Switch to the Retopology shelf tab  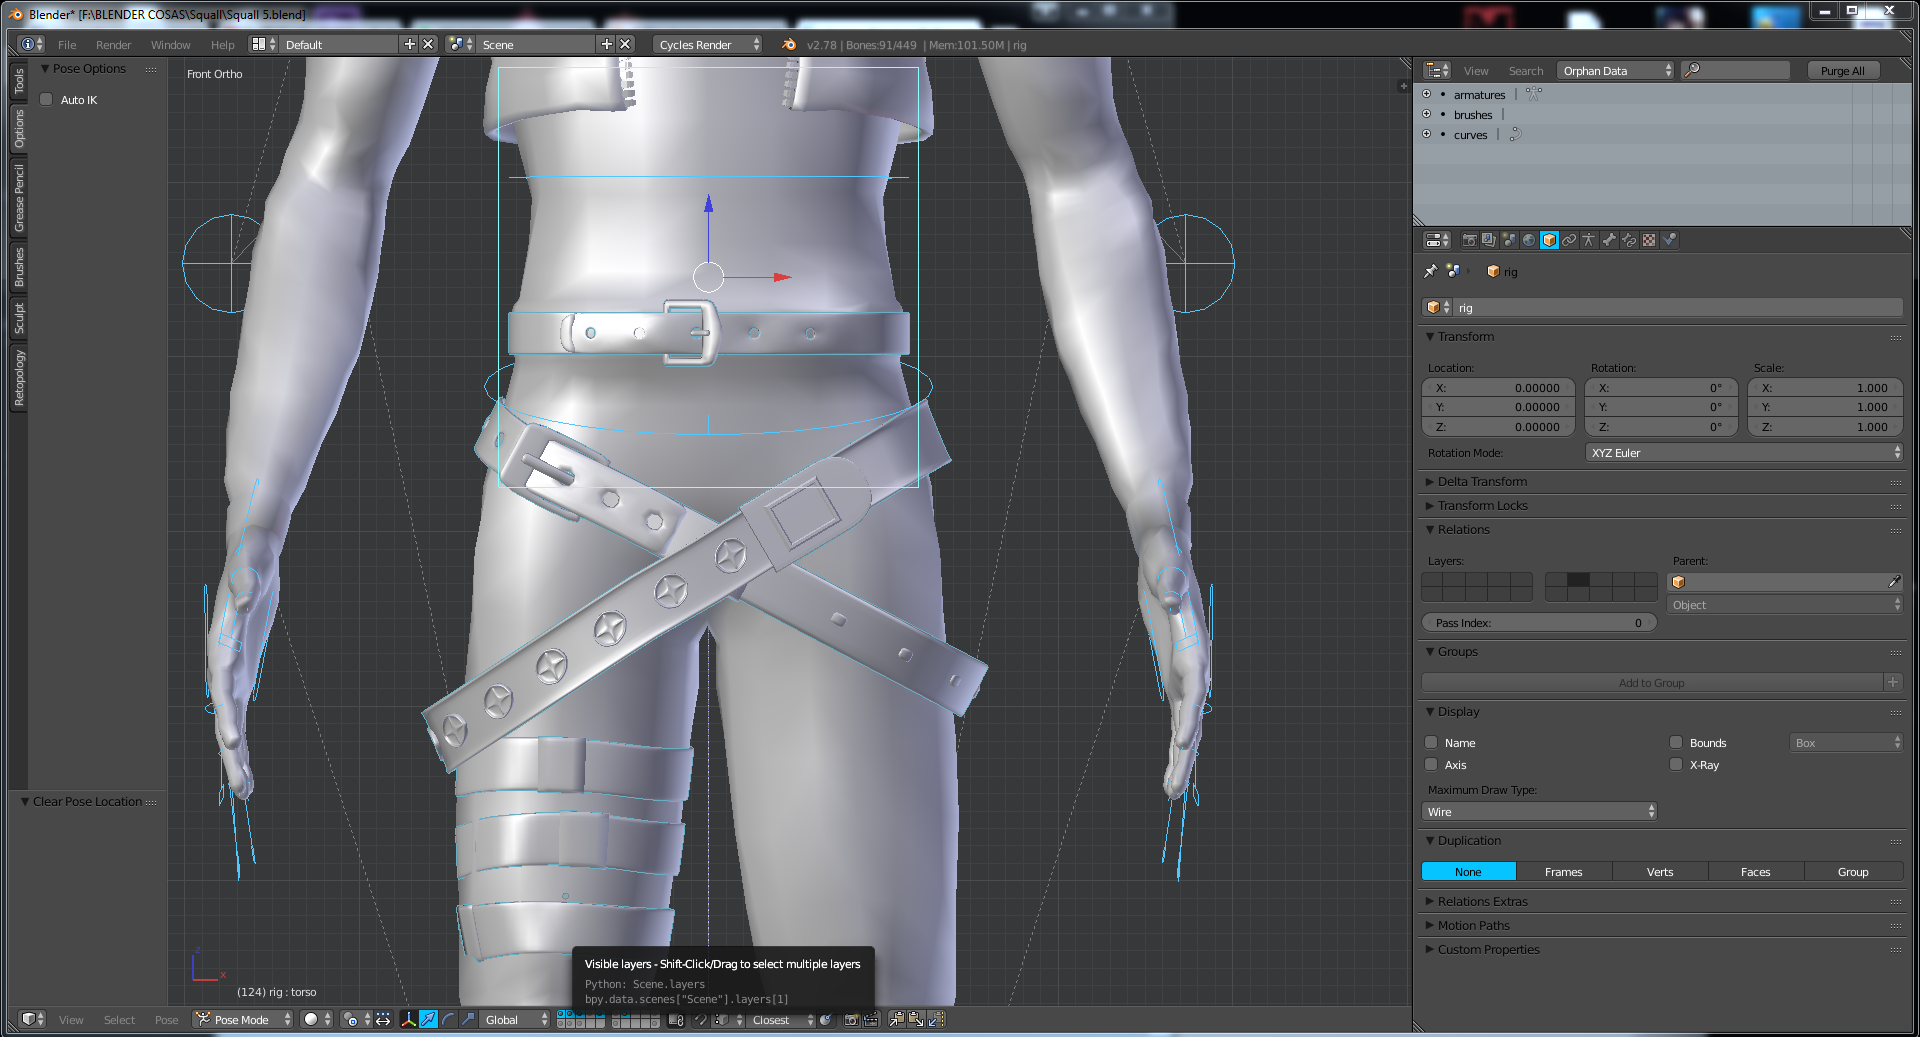[x=18, y=377]
